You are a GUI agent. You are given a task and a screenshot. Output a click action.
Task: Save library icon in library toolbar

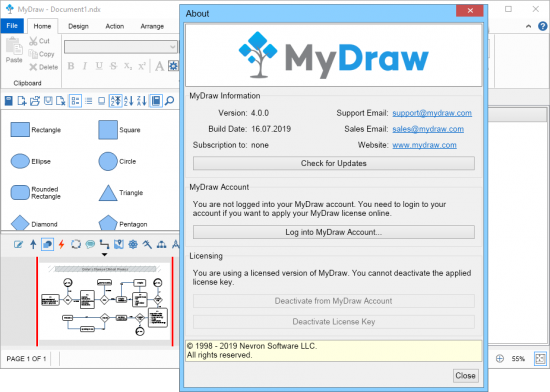point(48,101)
